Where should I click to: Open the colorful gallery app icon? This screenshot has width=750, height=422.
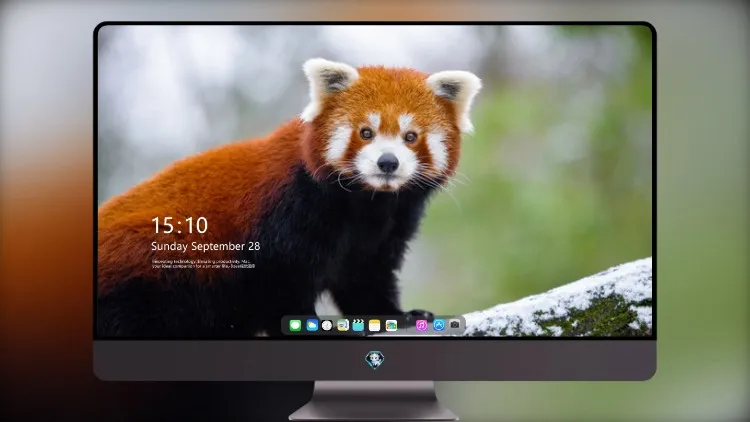(391, 325)
